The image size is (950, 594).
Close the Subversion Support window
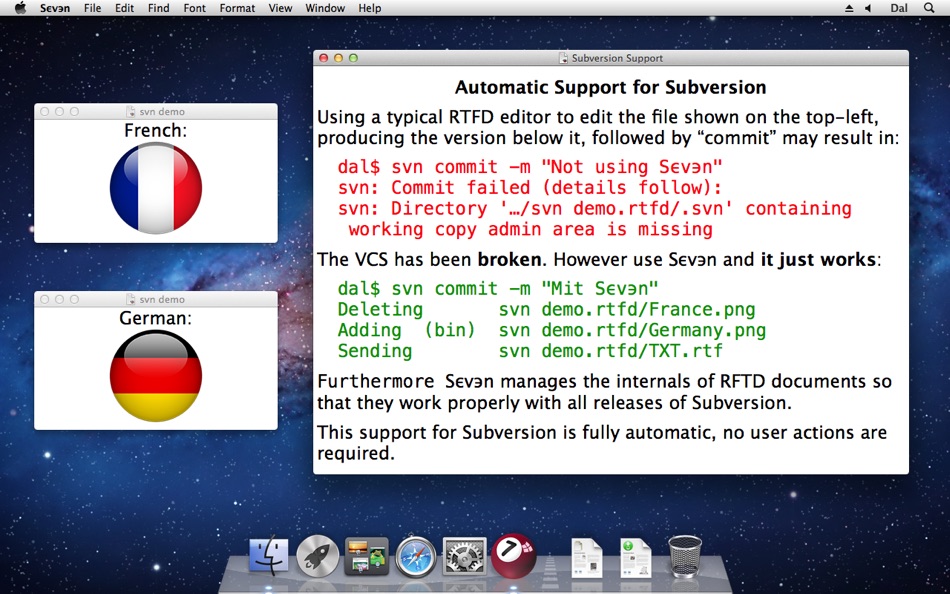pos(324,58)
